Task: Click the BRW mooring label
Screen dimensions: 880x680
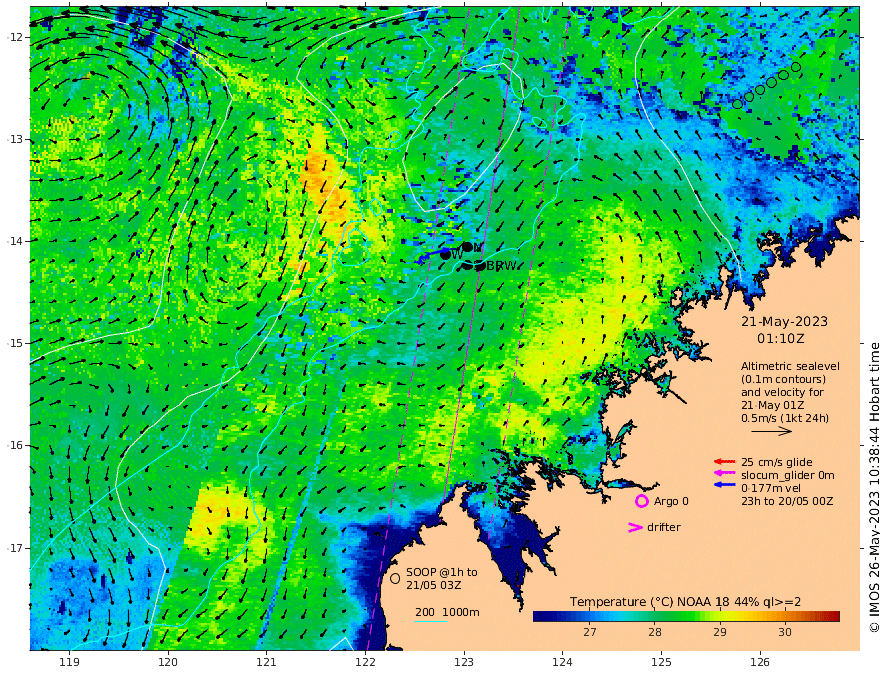Action: pos(501,266)
